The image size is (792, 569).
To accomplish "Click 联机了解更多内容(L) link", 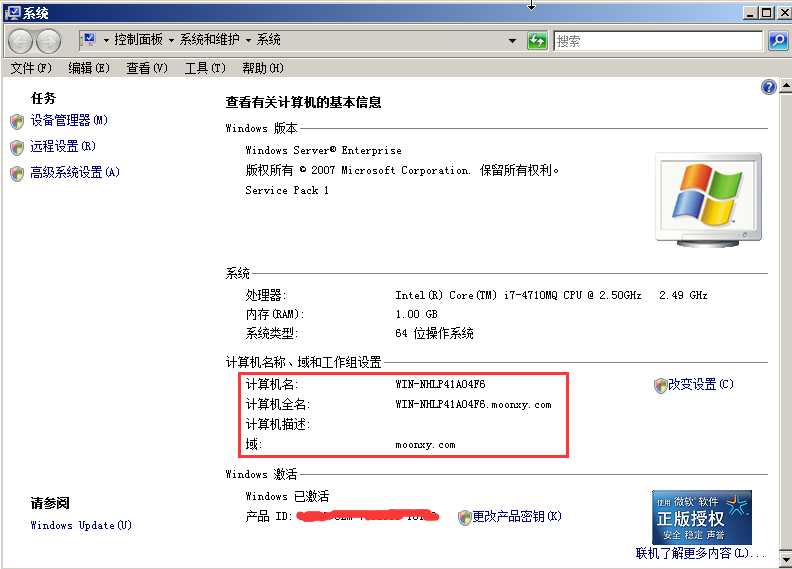I will (x=701, y=553).
